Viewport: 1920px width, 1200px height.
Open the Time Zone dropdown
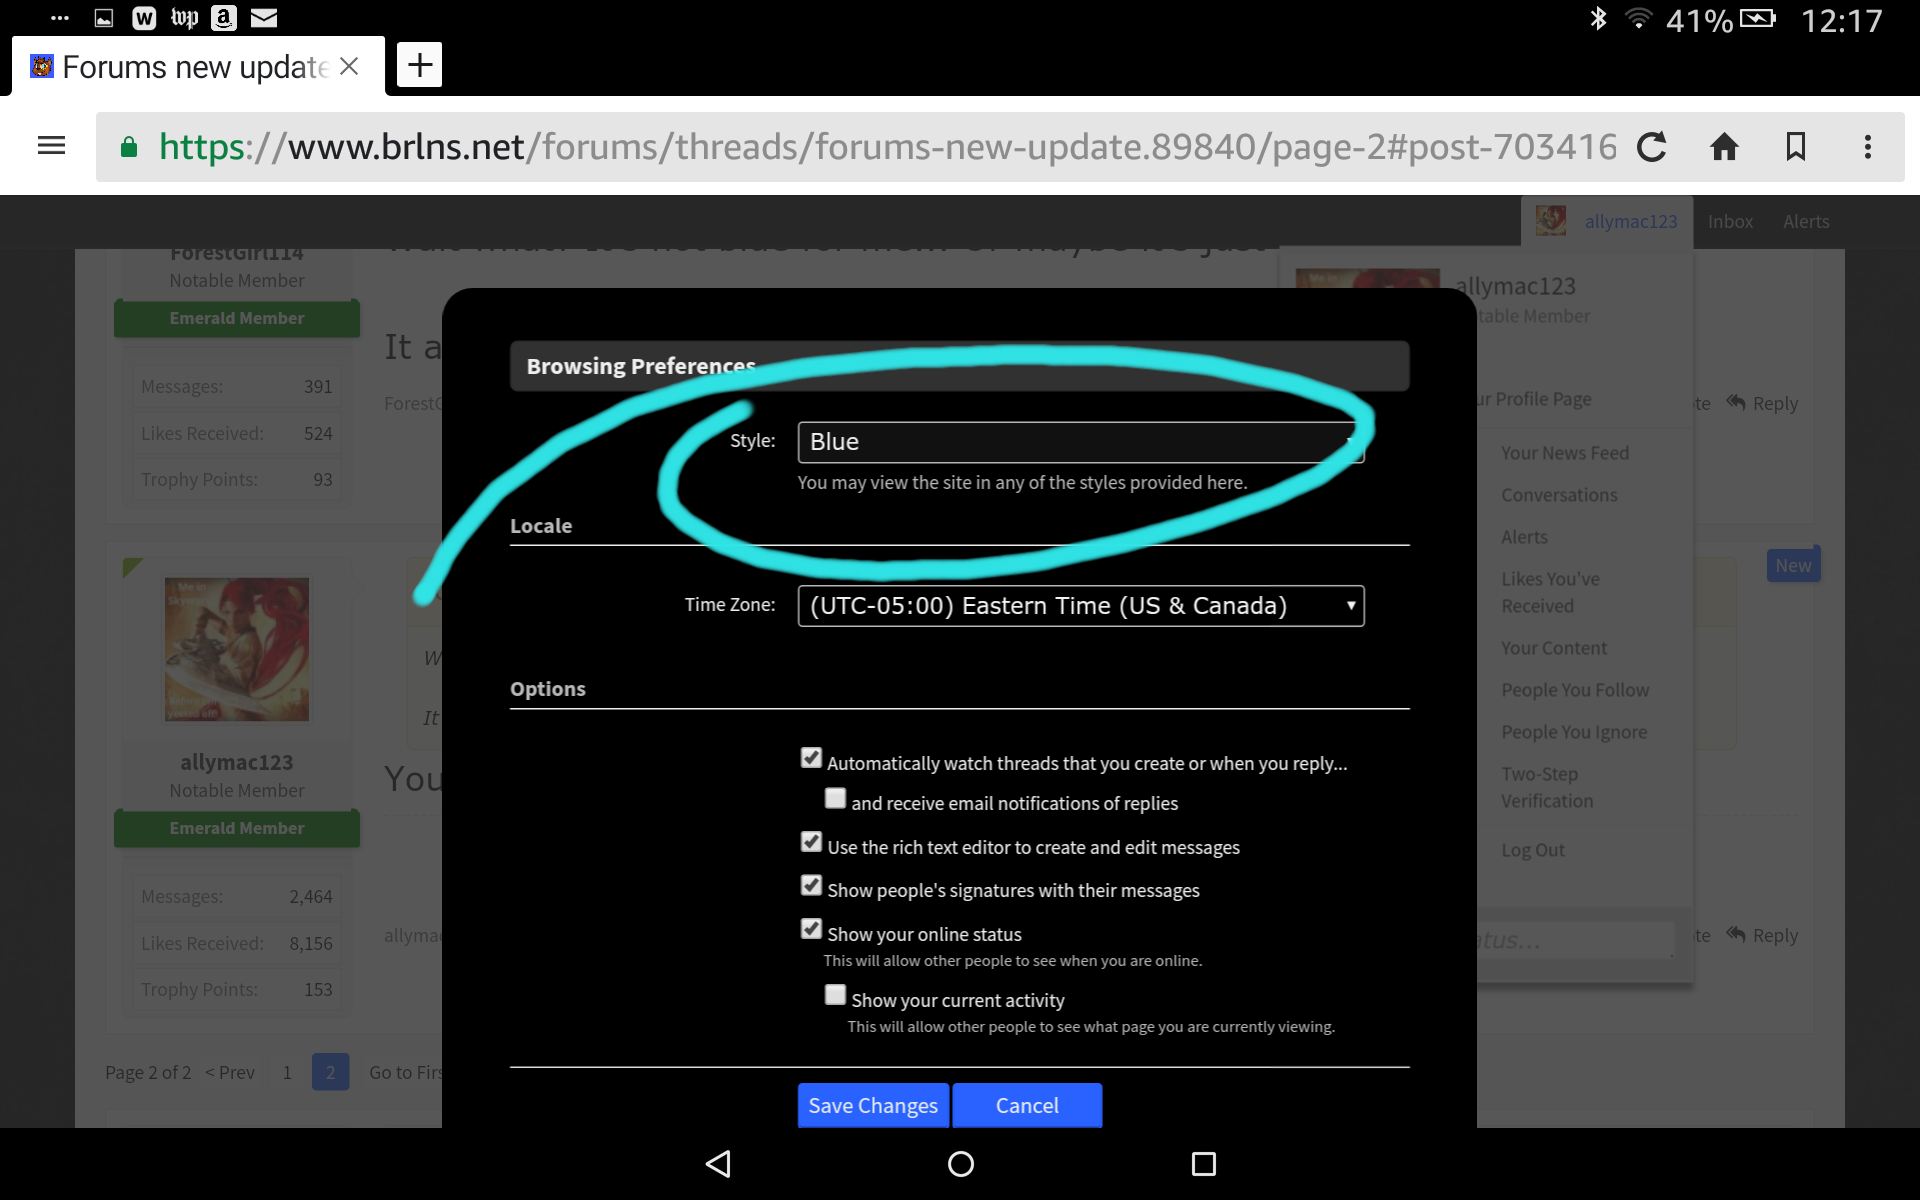coord(1081,606)
